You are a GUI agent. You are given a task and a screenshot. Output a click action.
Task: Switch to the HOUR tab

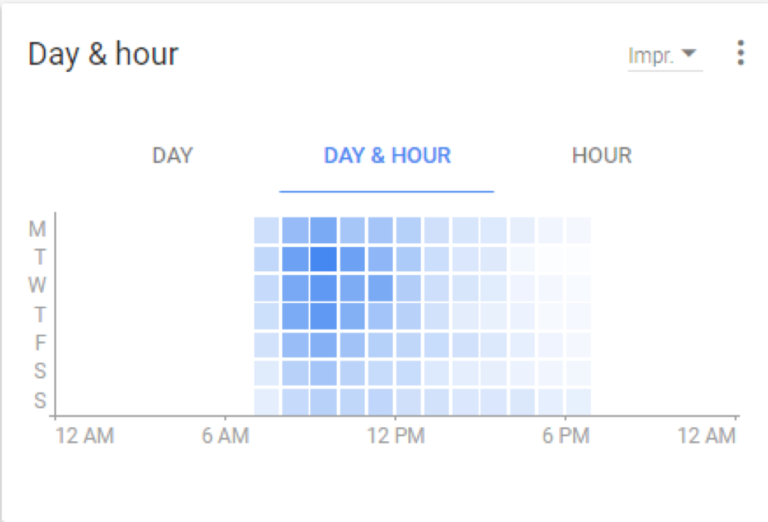click(x=602, y=156)
